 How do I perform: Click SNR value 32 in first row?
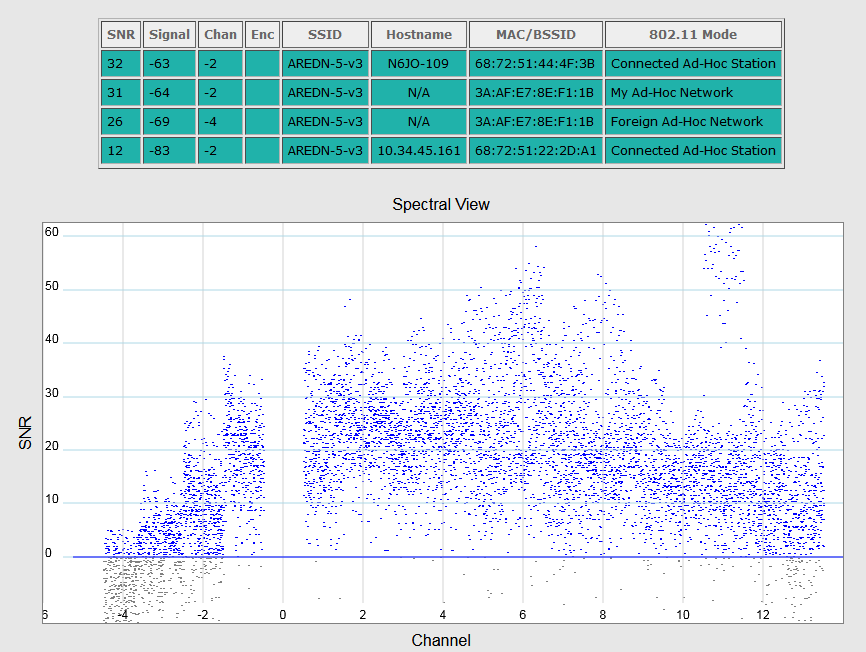121,63
